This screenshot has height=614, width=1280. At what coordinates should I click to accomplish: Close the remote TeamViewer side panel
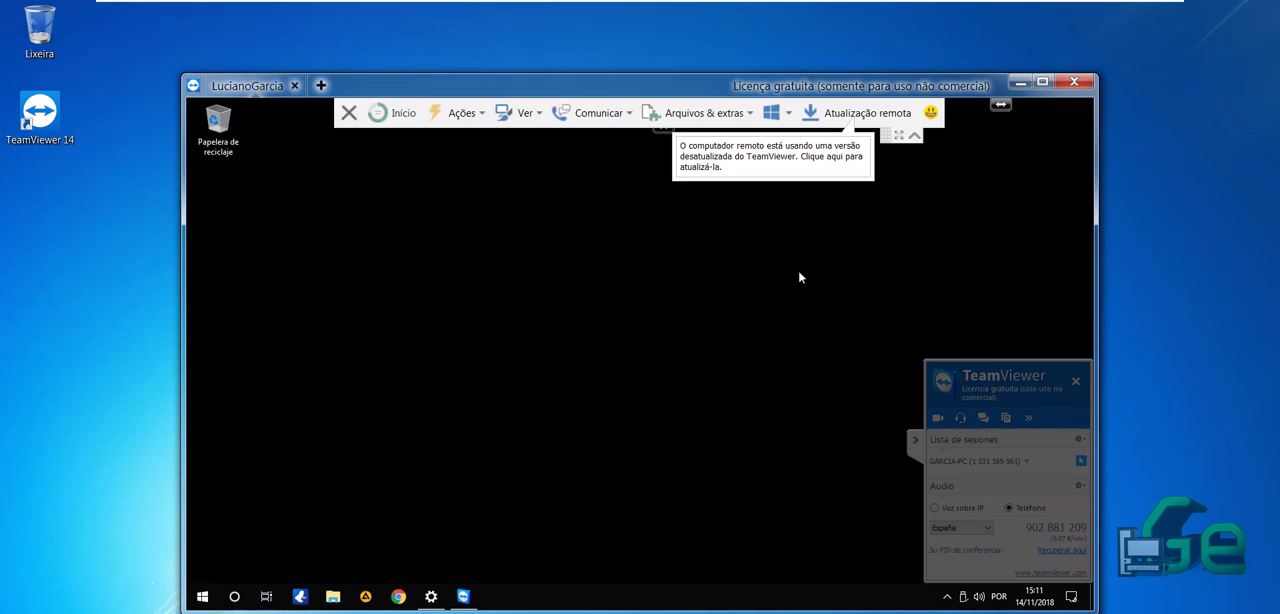coord(1076,381)
